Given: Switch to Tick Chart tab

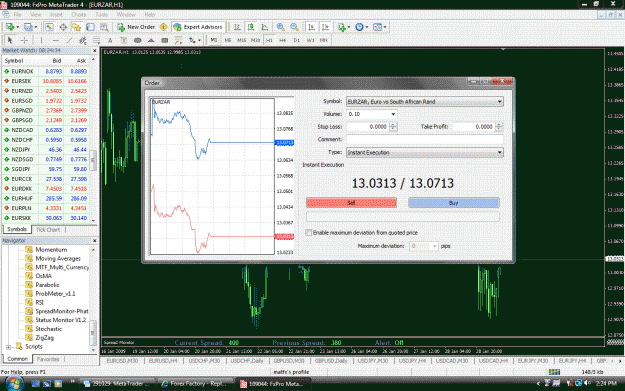Looking at the screenshot, I should [x=48, y=230].
